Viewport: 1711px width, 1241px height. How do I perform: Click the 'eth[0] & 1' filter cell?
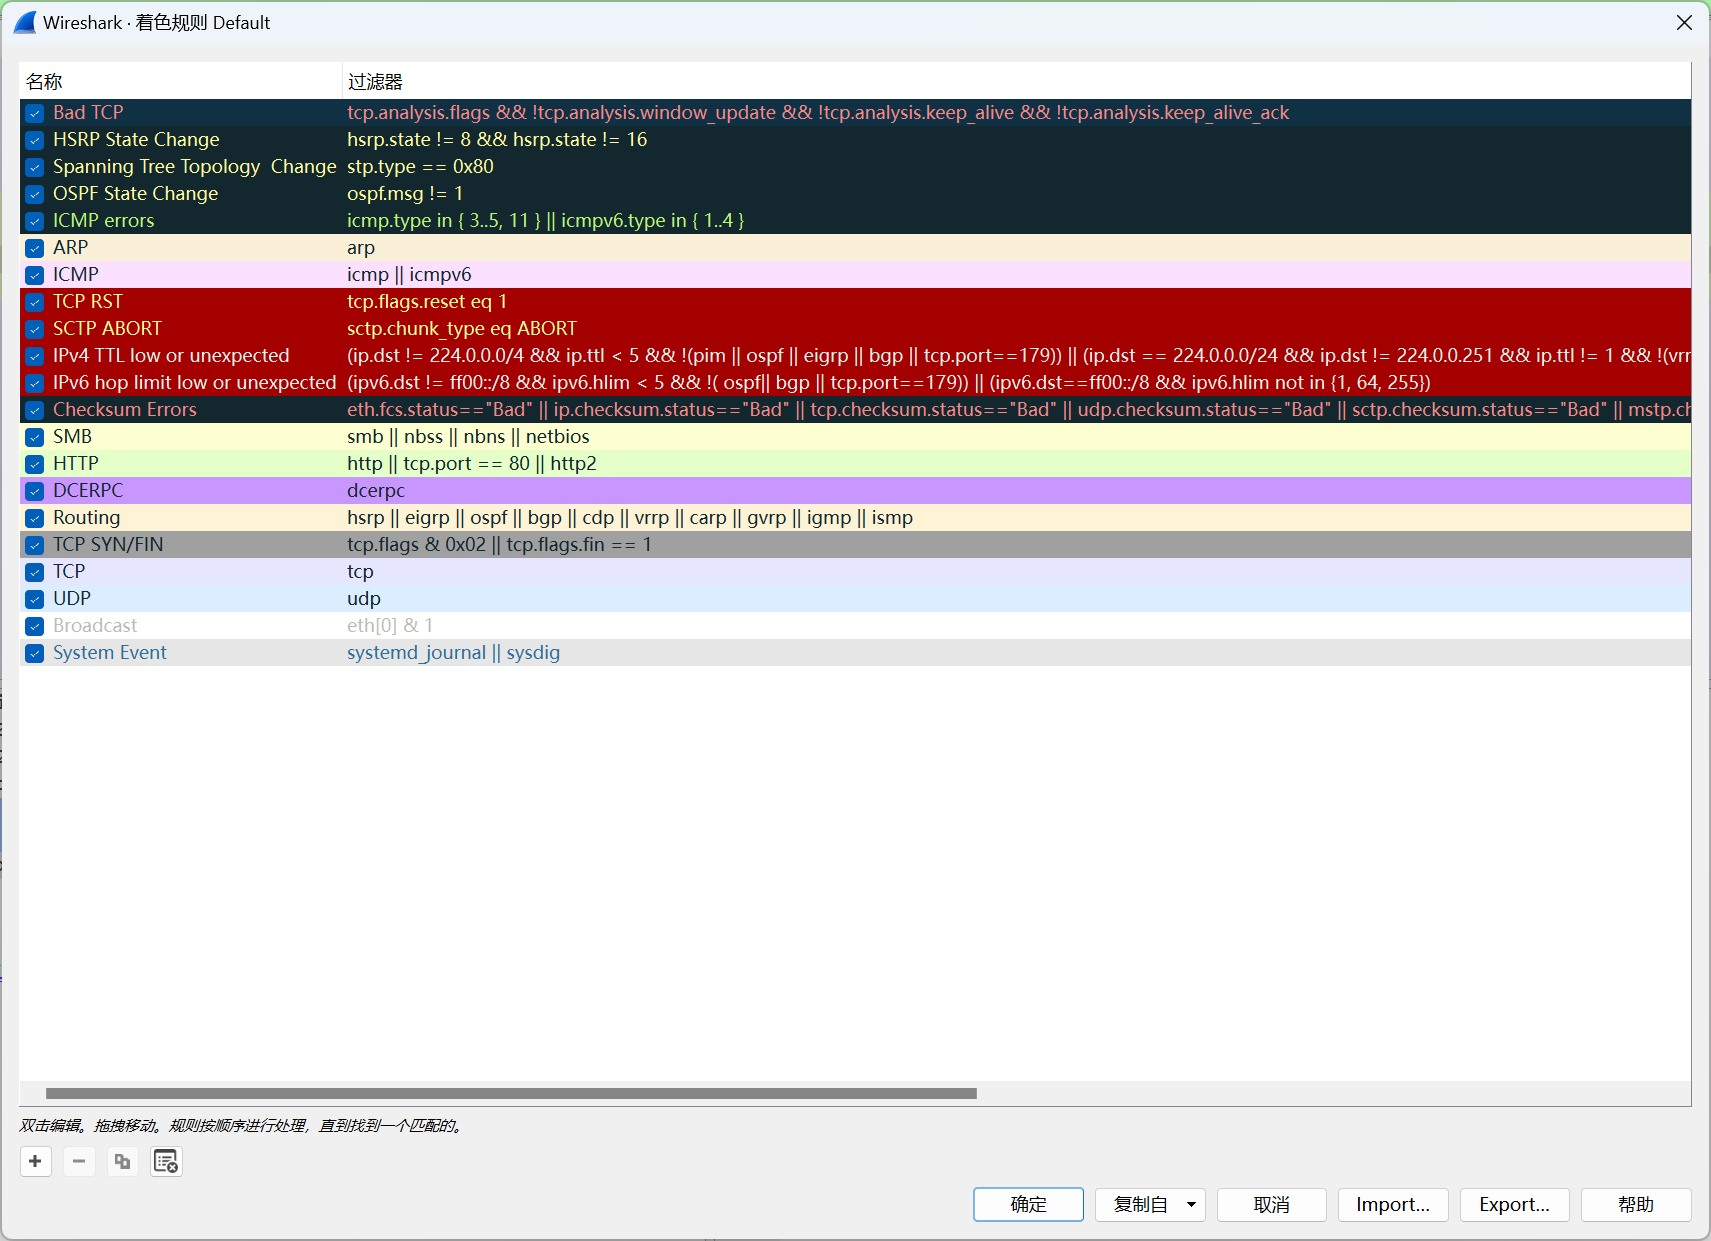390,625
